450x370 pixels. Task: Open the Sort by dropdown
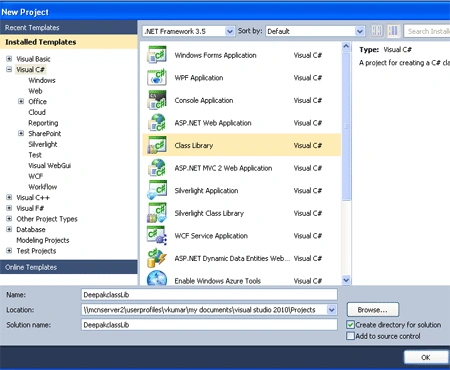tap(360, 31)
